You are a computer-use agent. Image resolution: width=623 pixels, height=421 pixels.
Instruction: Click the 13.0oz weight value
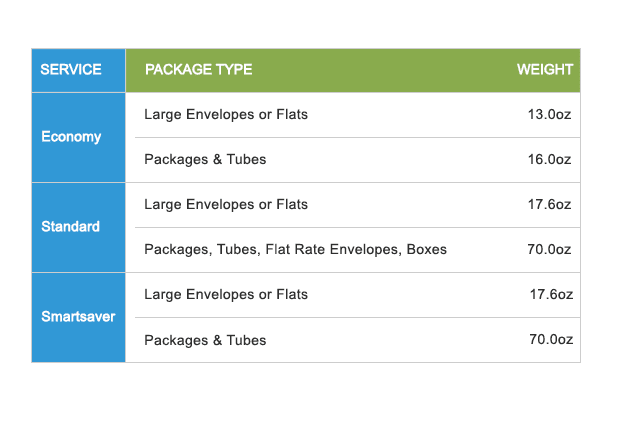(549, 114)
